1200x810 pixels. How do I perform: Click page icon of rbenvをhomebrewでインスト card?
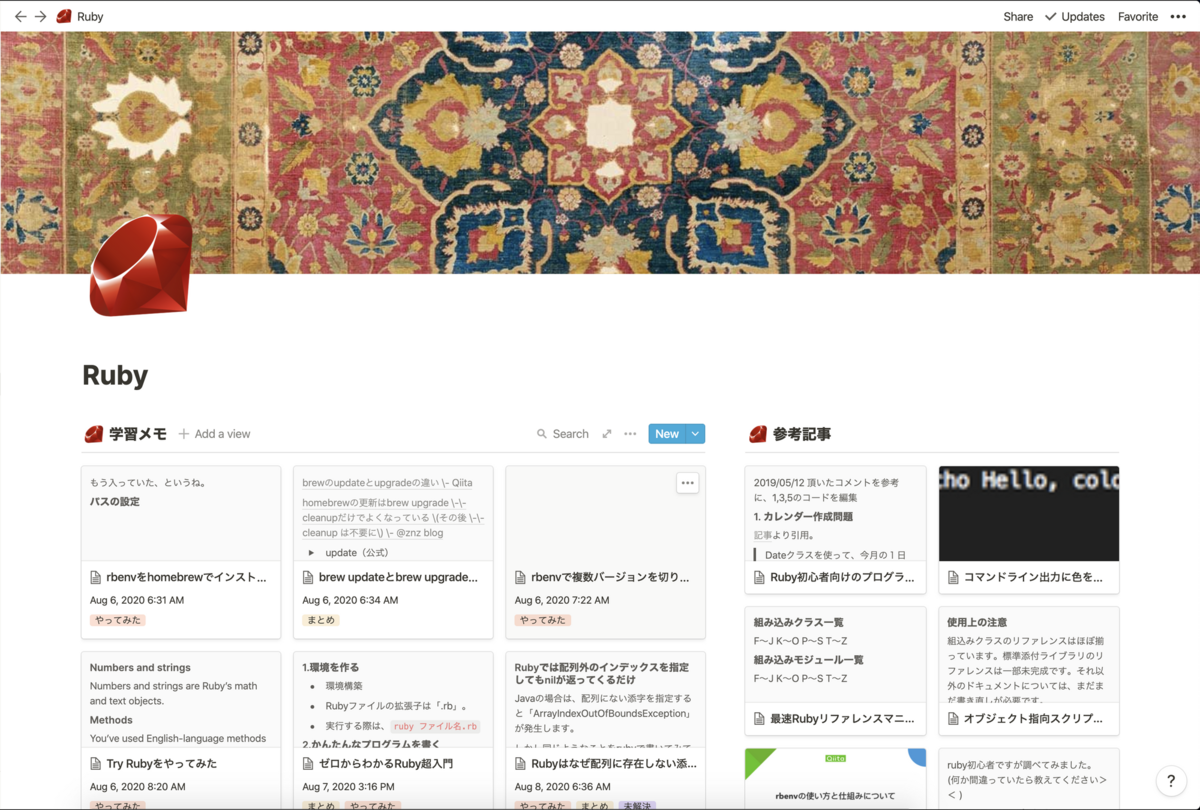point(96,577)
